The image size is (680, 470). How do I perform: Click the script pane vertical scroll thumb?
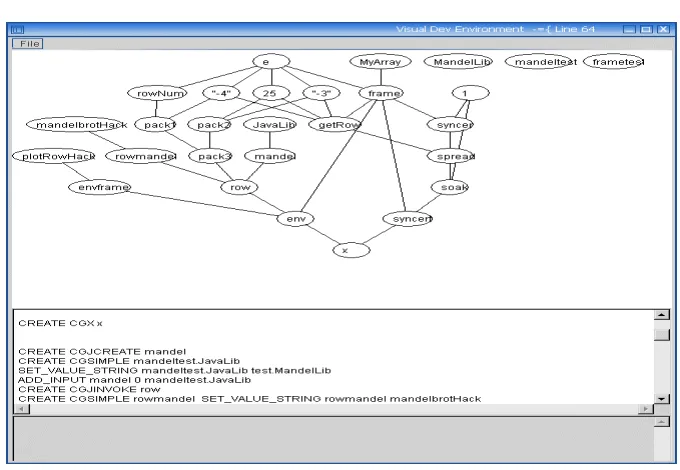662,334
